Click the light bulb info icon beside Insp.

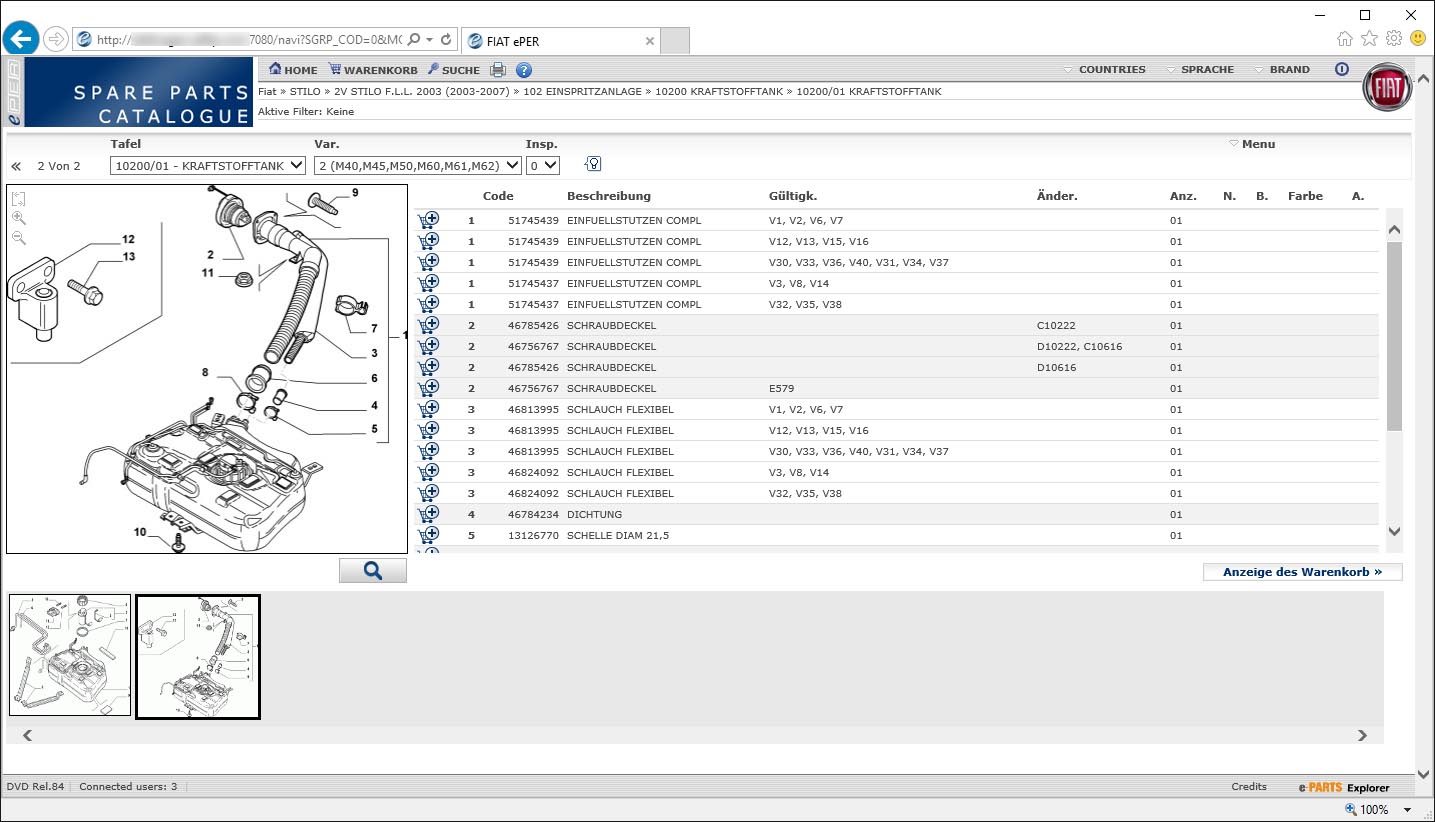coord(593,165)
